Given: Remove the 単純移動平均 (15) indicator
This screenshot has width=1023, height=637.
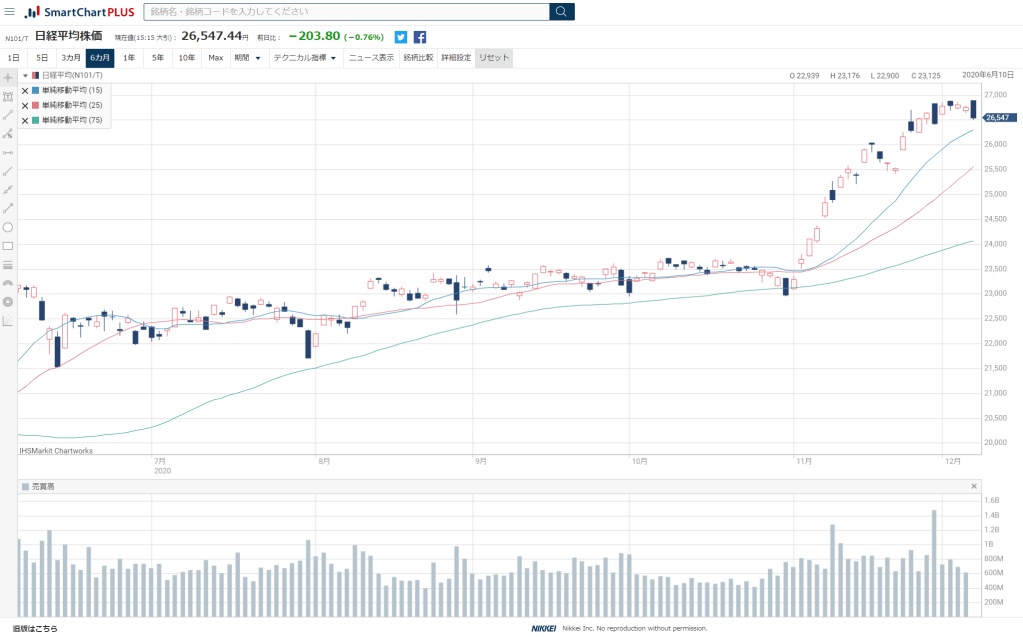Looking at the screenshot, I should [25, 90].
